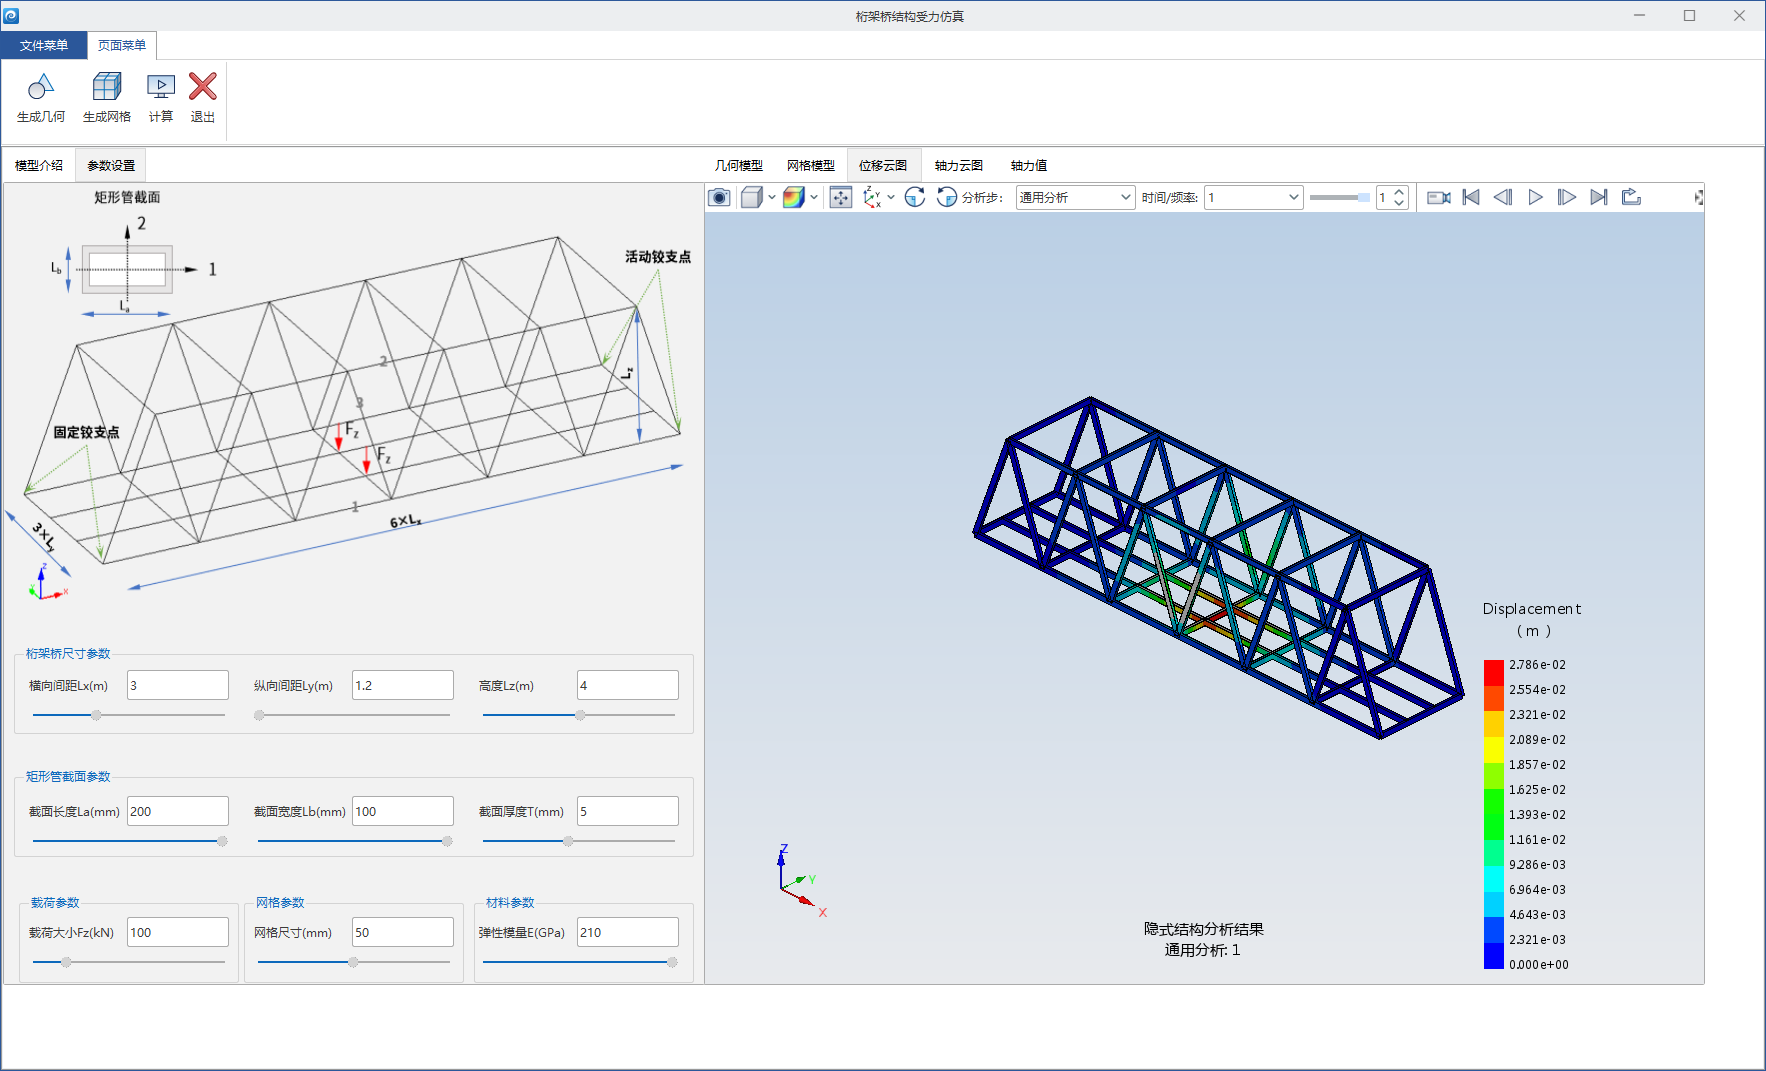Click the animation speed slider in toolbar
Screen dimensions: 1766x1071
click(x=1340, y=197)
